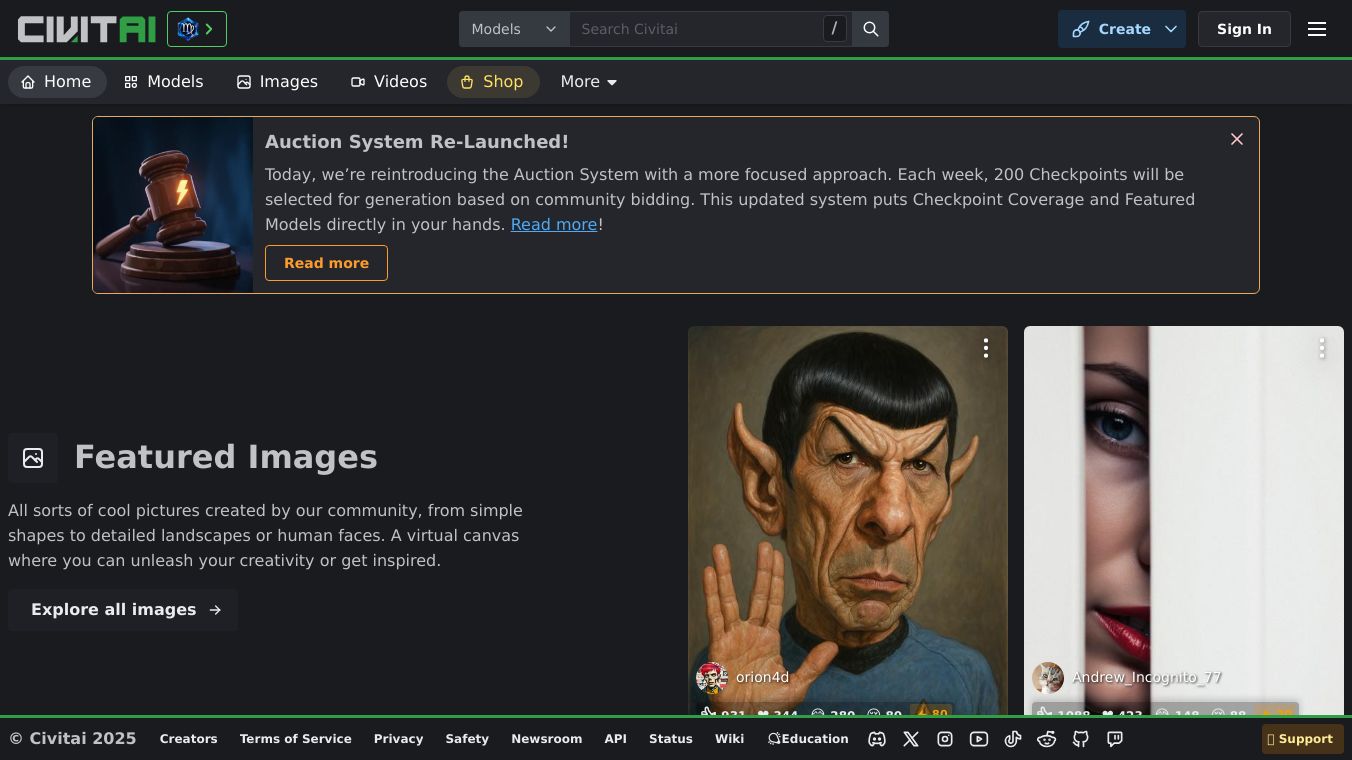The width and height of the screenshot is (1352, 760).
Task: Open the Reddit community icon
Action: [1047, 739]
